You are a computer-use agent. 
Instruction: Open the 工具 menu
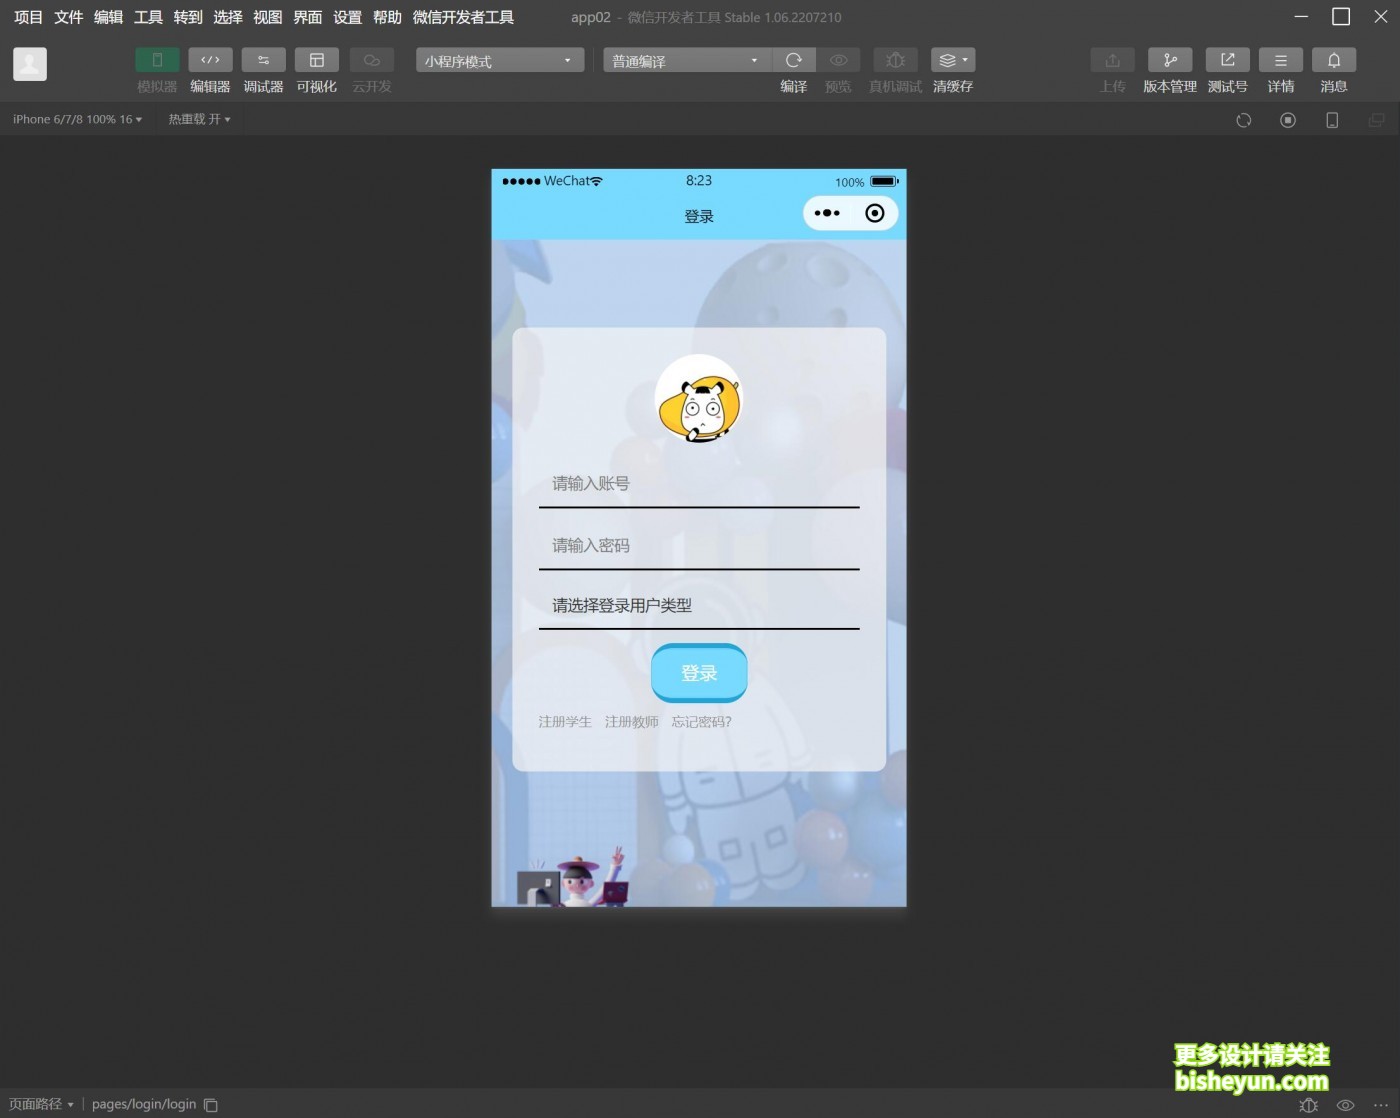148,17
